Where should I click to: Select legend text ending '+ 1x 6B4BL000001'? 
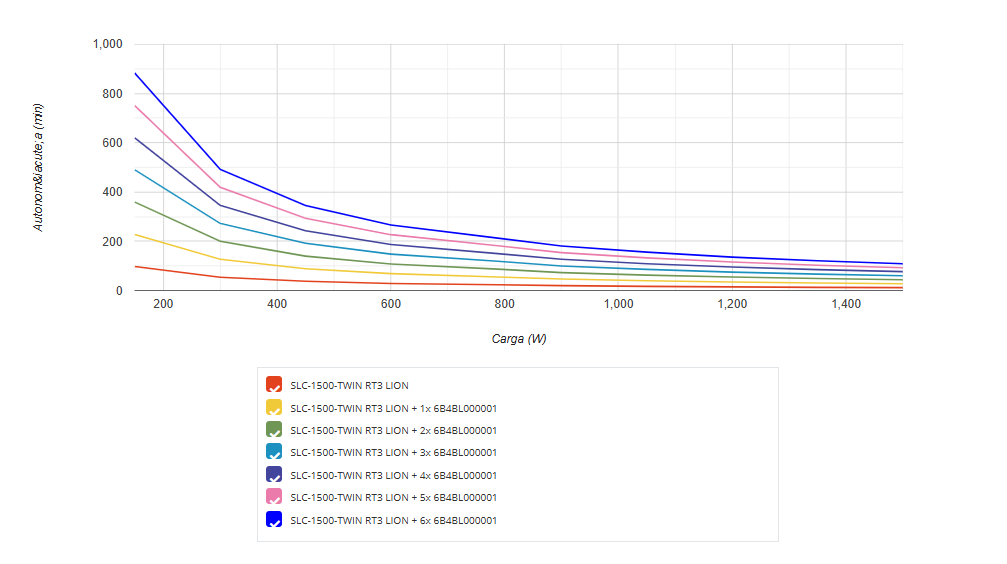pos(393,408)
